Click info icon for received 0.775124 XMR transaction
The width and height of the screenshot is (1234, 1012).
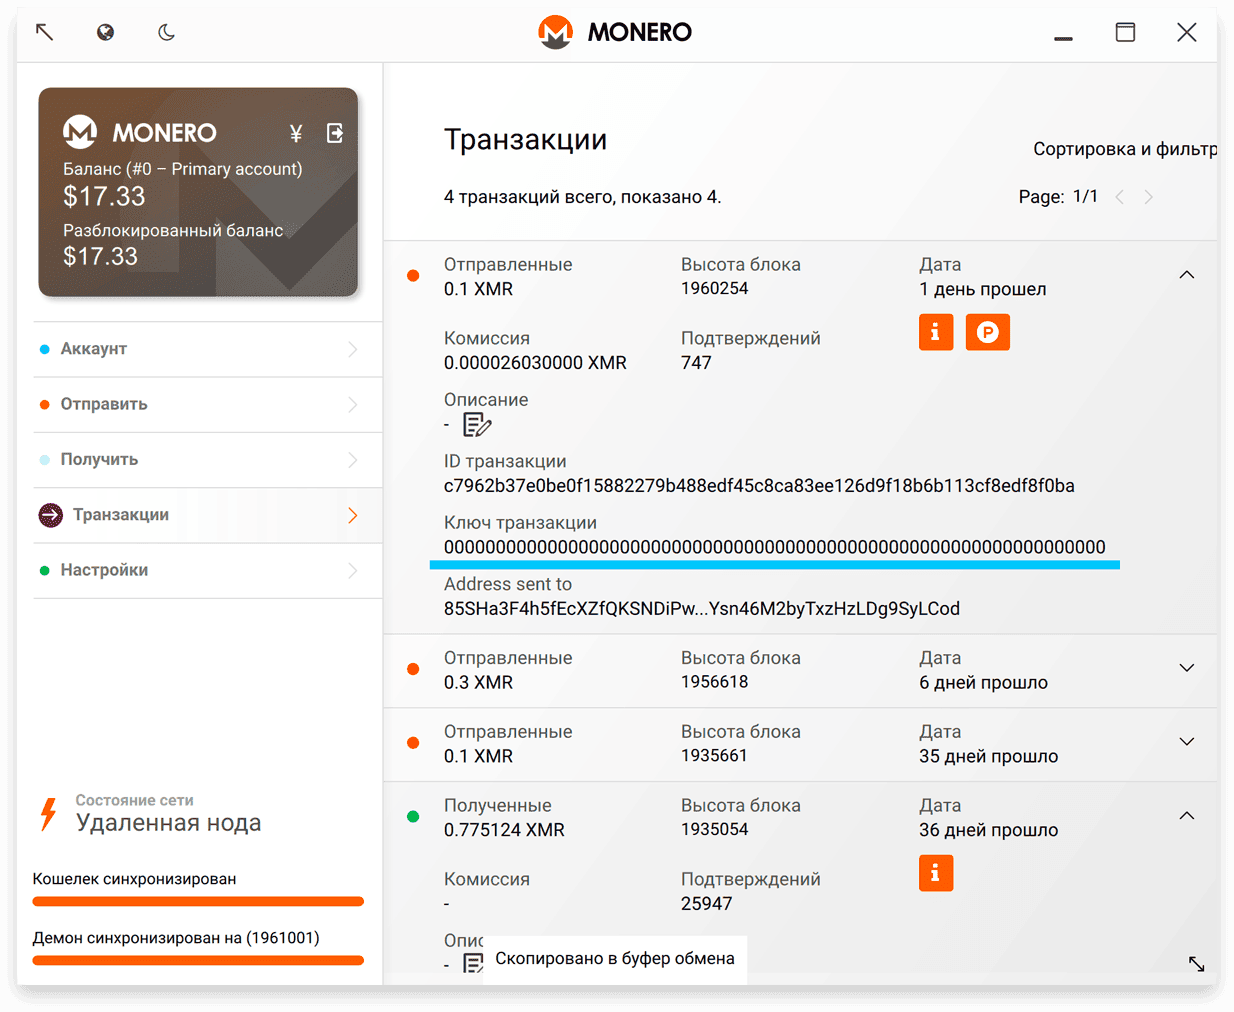click(936, 873)
